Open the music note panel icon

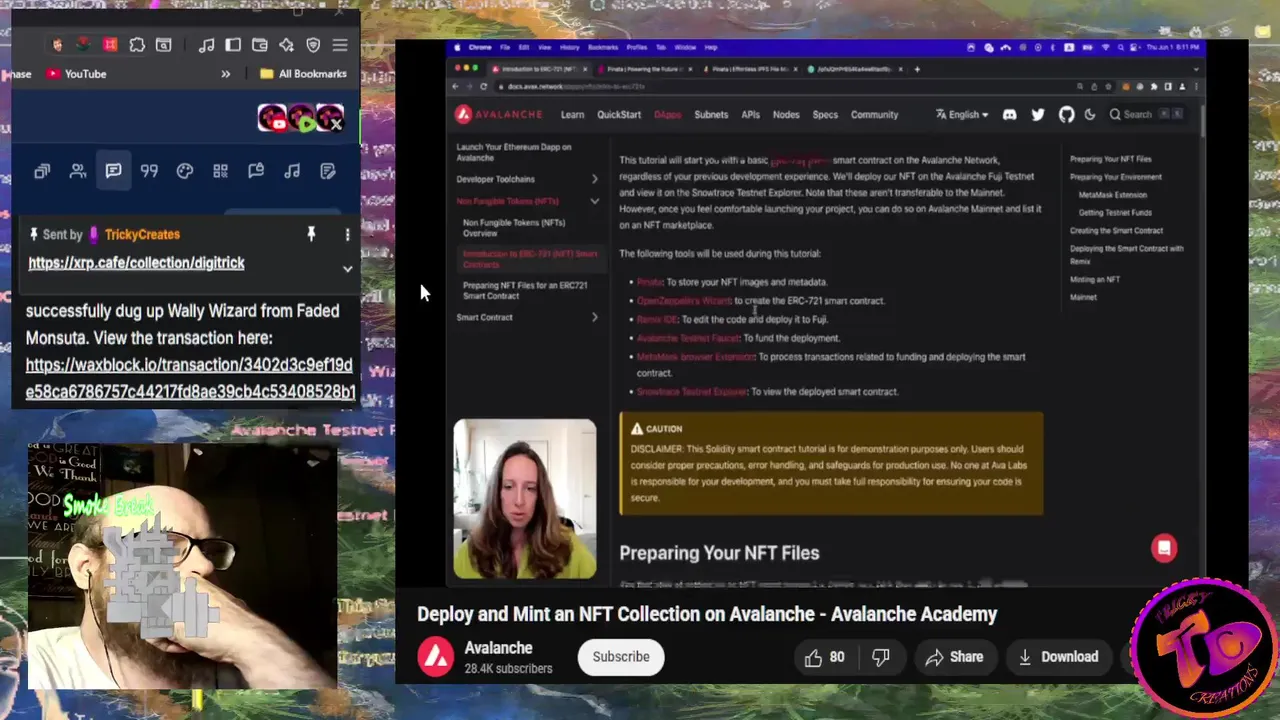point(292,171)
